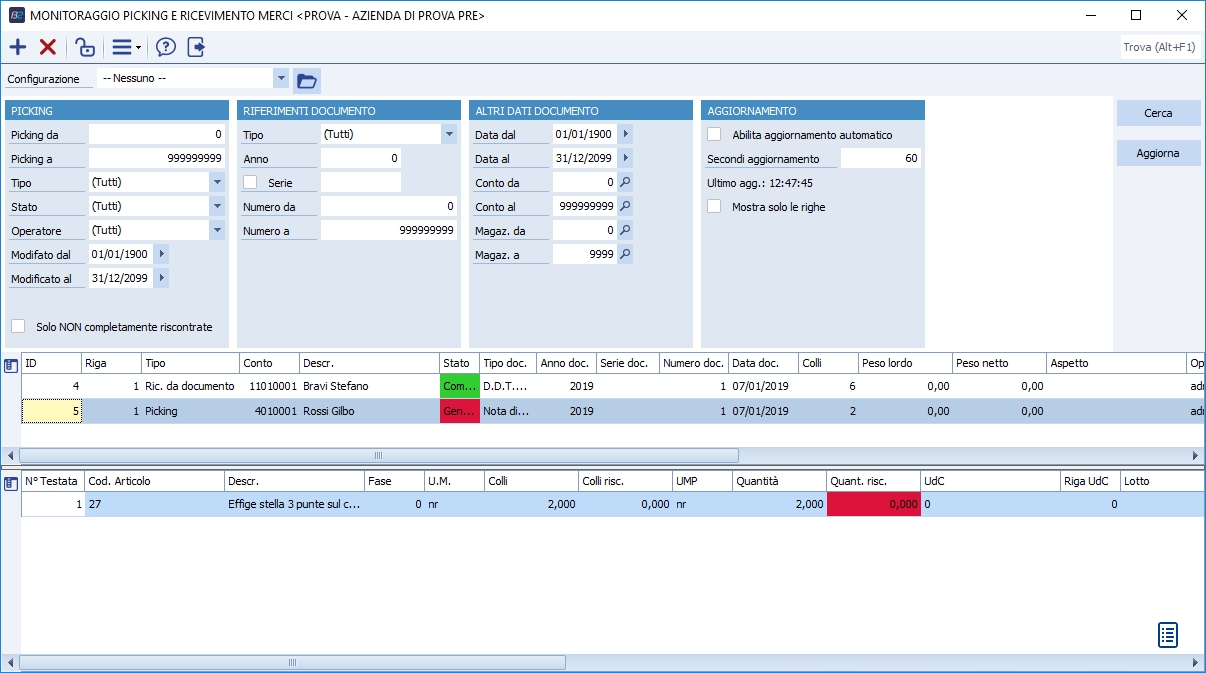
Task: Open configuration folder icon
Action: (306, 80)
